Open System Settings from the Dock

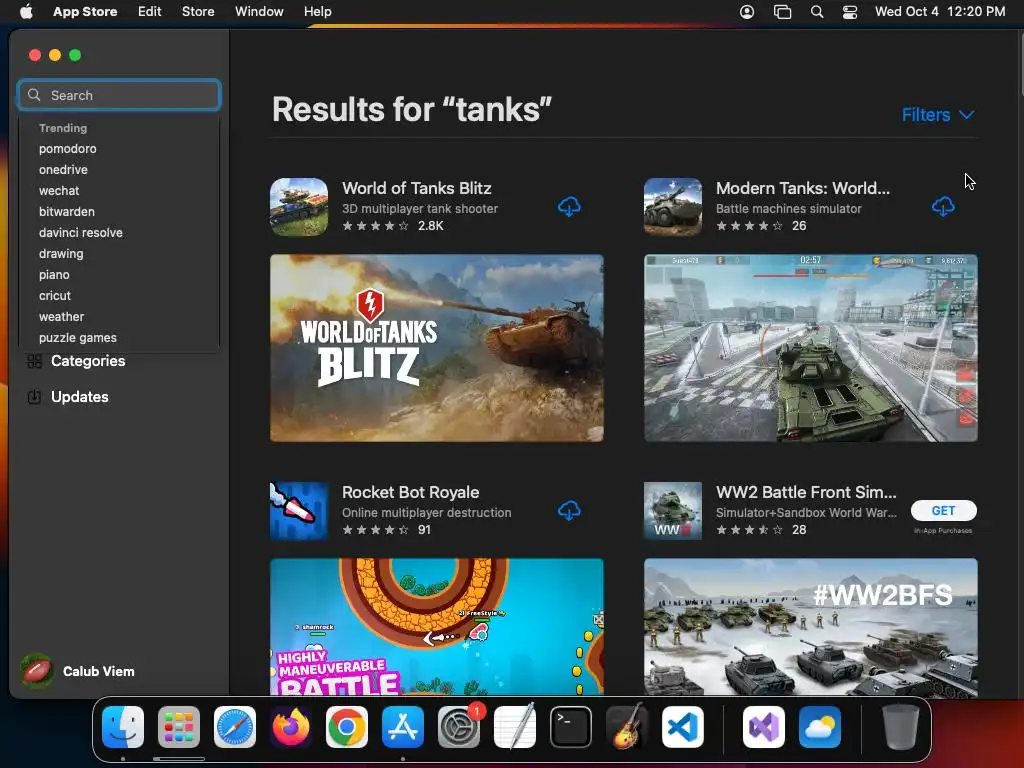click(x=459, y=727)
